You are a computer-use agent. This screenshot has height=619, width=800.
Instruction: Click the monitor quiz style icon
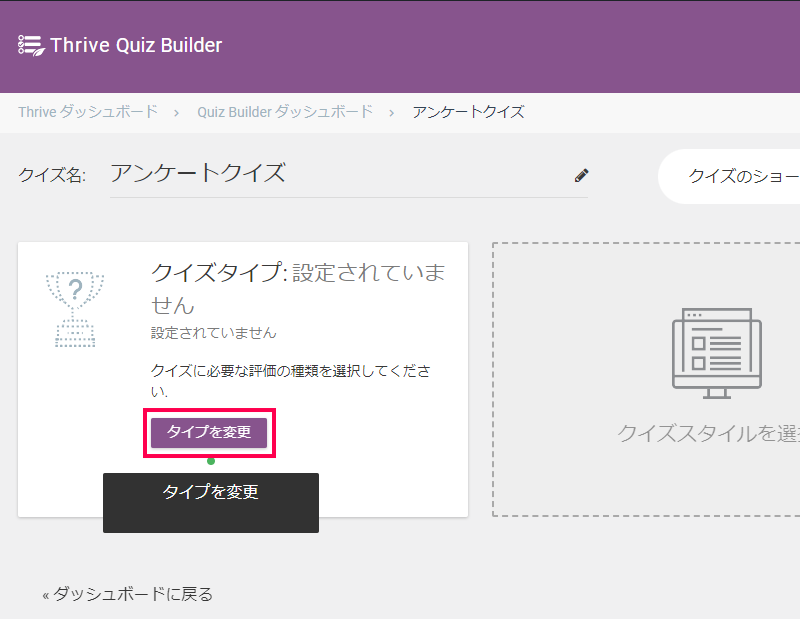[x=717, y=353]
